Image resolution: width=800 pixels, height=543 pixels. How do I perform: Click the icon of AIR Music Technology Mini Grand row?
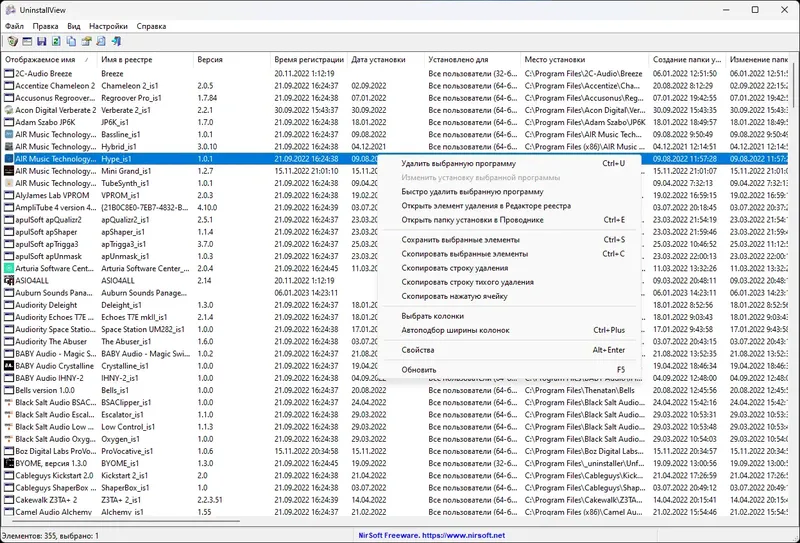tap(9, 171)
